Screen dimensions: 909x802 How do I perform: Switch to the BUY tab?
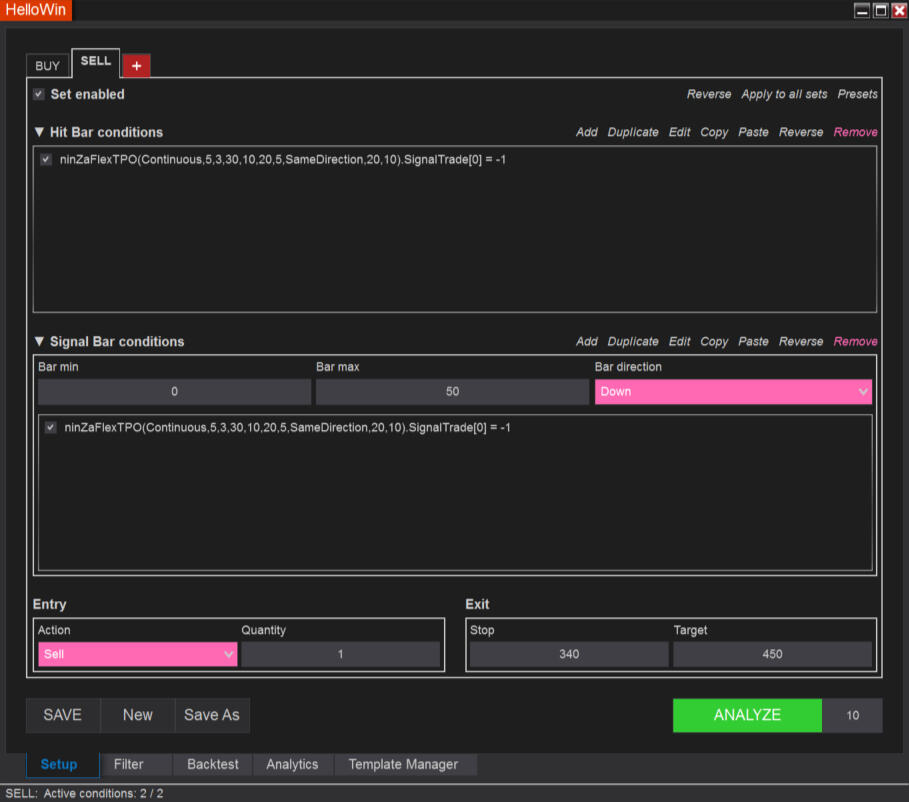click(x=48, y=66)
